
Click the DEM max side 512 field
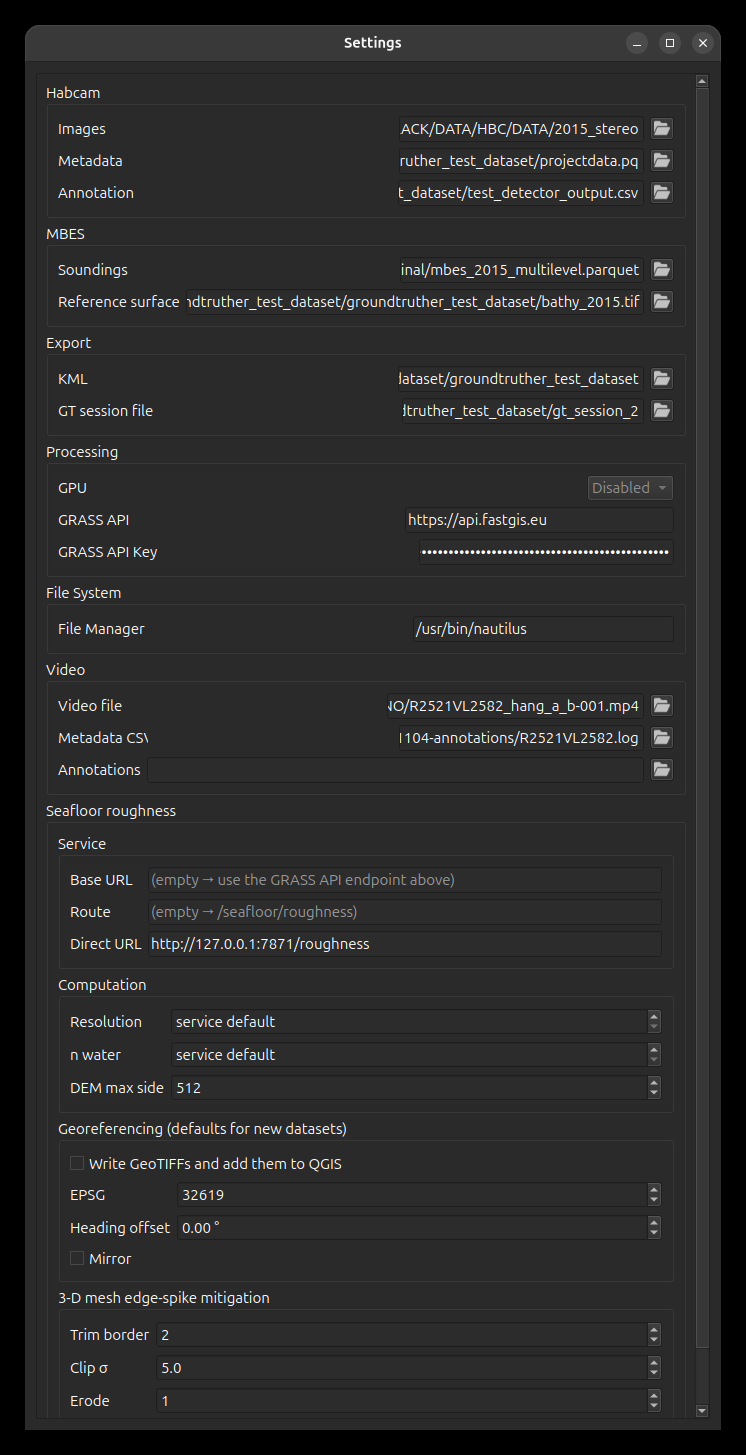click(410, 1088)
